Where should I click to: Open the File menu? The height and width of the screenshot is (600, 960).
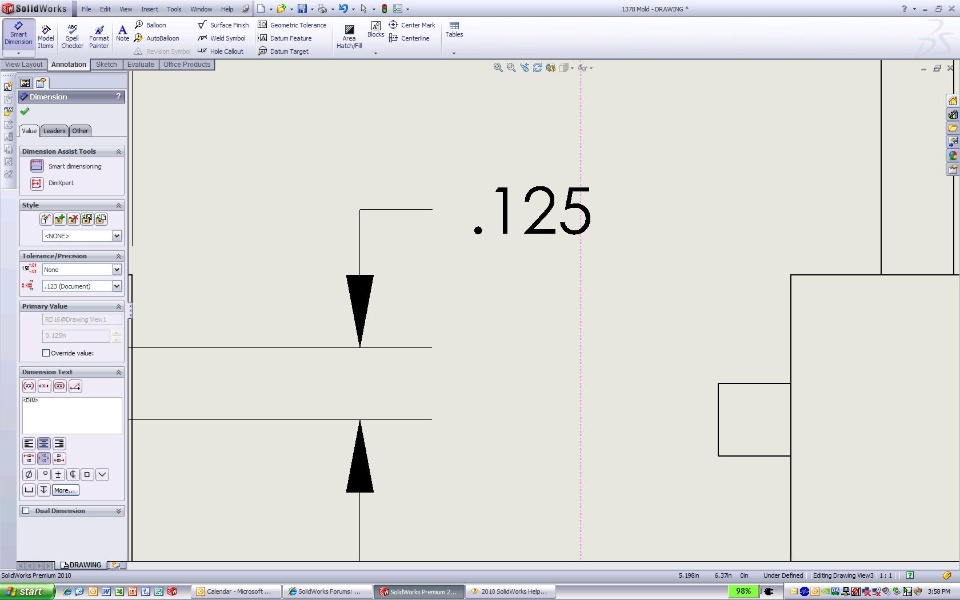(86, 9)
